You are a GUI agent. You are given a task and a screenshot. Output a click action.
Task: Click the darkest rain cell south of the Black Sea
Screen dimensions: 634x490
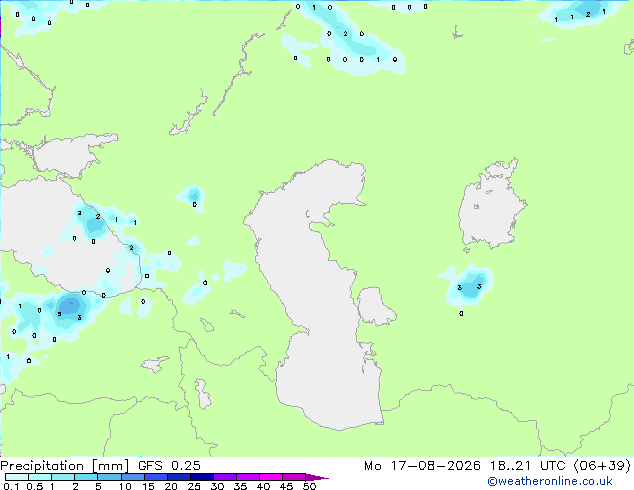(x=70, y=306)
